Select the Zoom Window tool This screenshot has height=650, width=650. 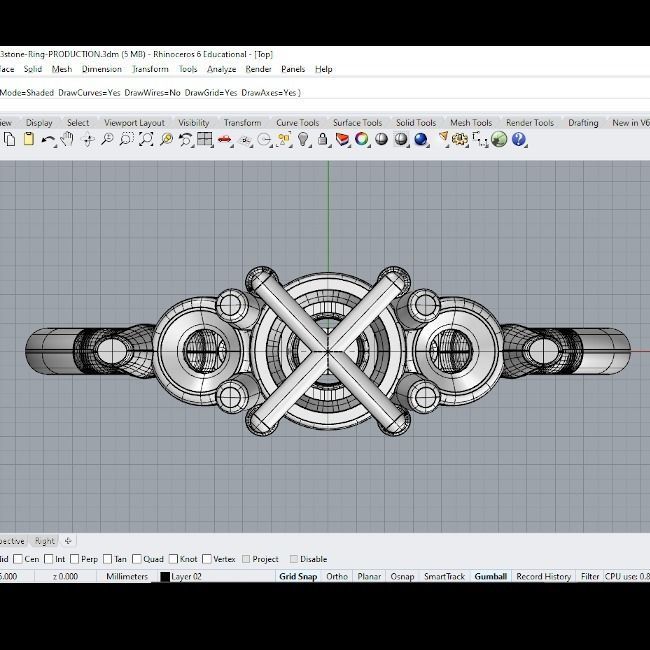point(126,139)
